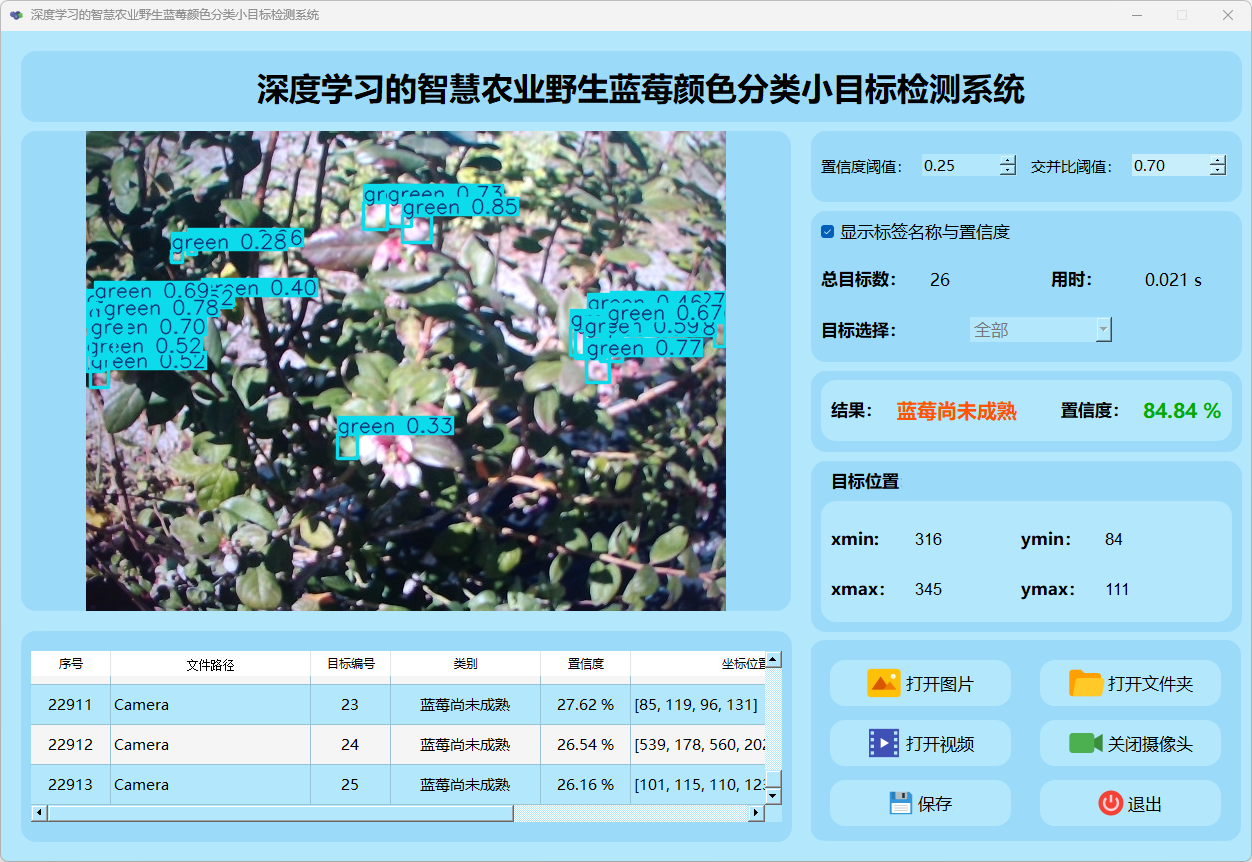Click the table's vertical scroll up arrow

click(773, 660)
